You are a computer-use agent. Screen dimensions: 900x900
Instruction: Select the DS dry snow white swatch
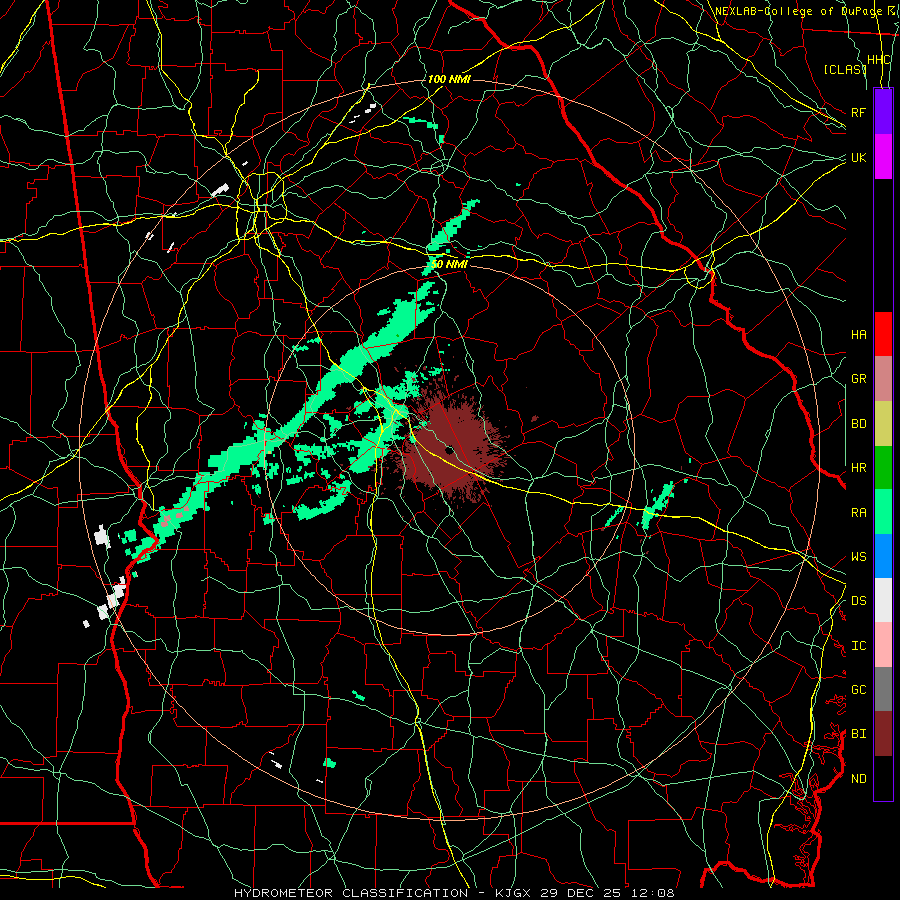[x=883, y=600]
